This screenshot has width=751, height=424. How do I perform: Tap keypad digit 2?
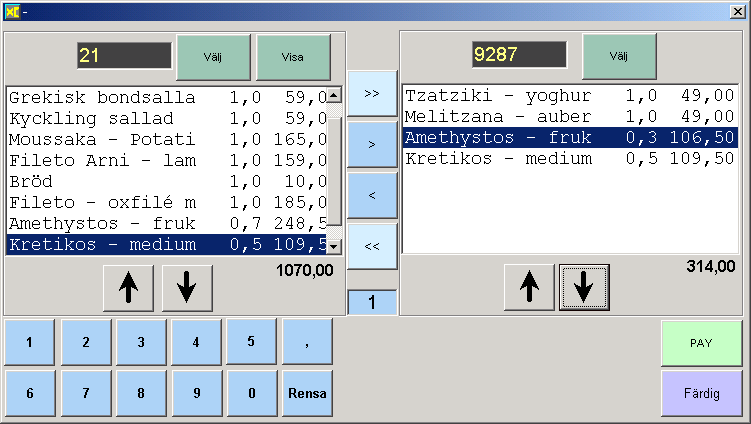click(x=86, y=342)
